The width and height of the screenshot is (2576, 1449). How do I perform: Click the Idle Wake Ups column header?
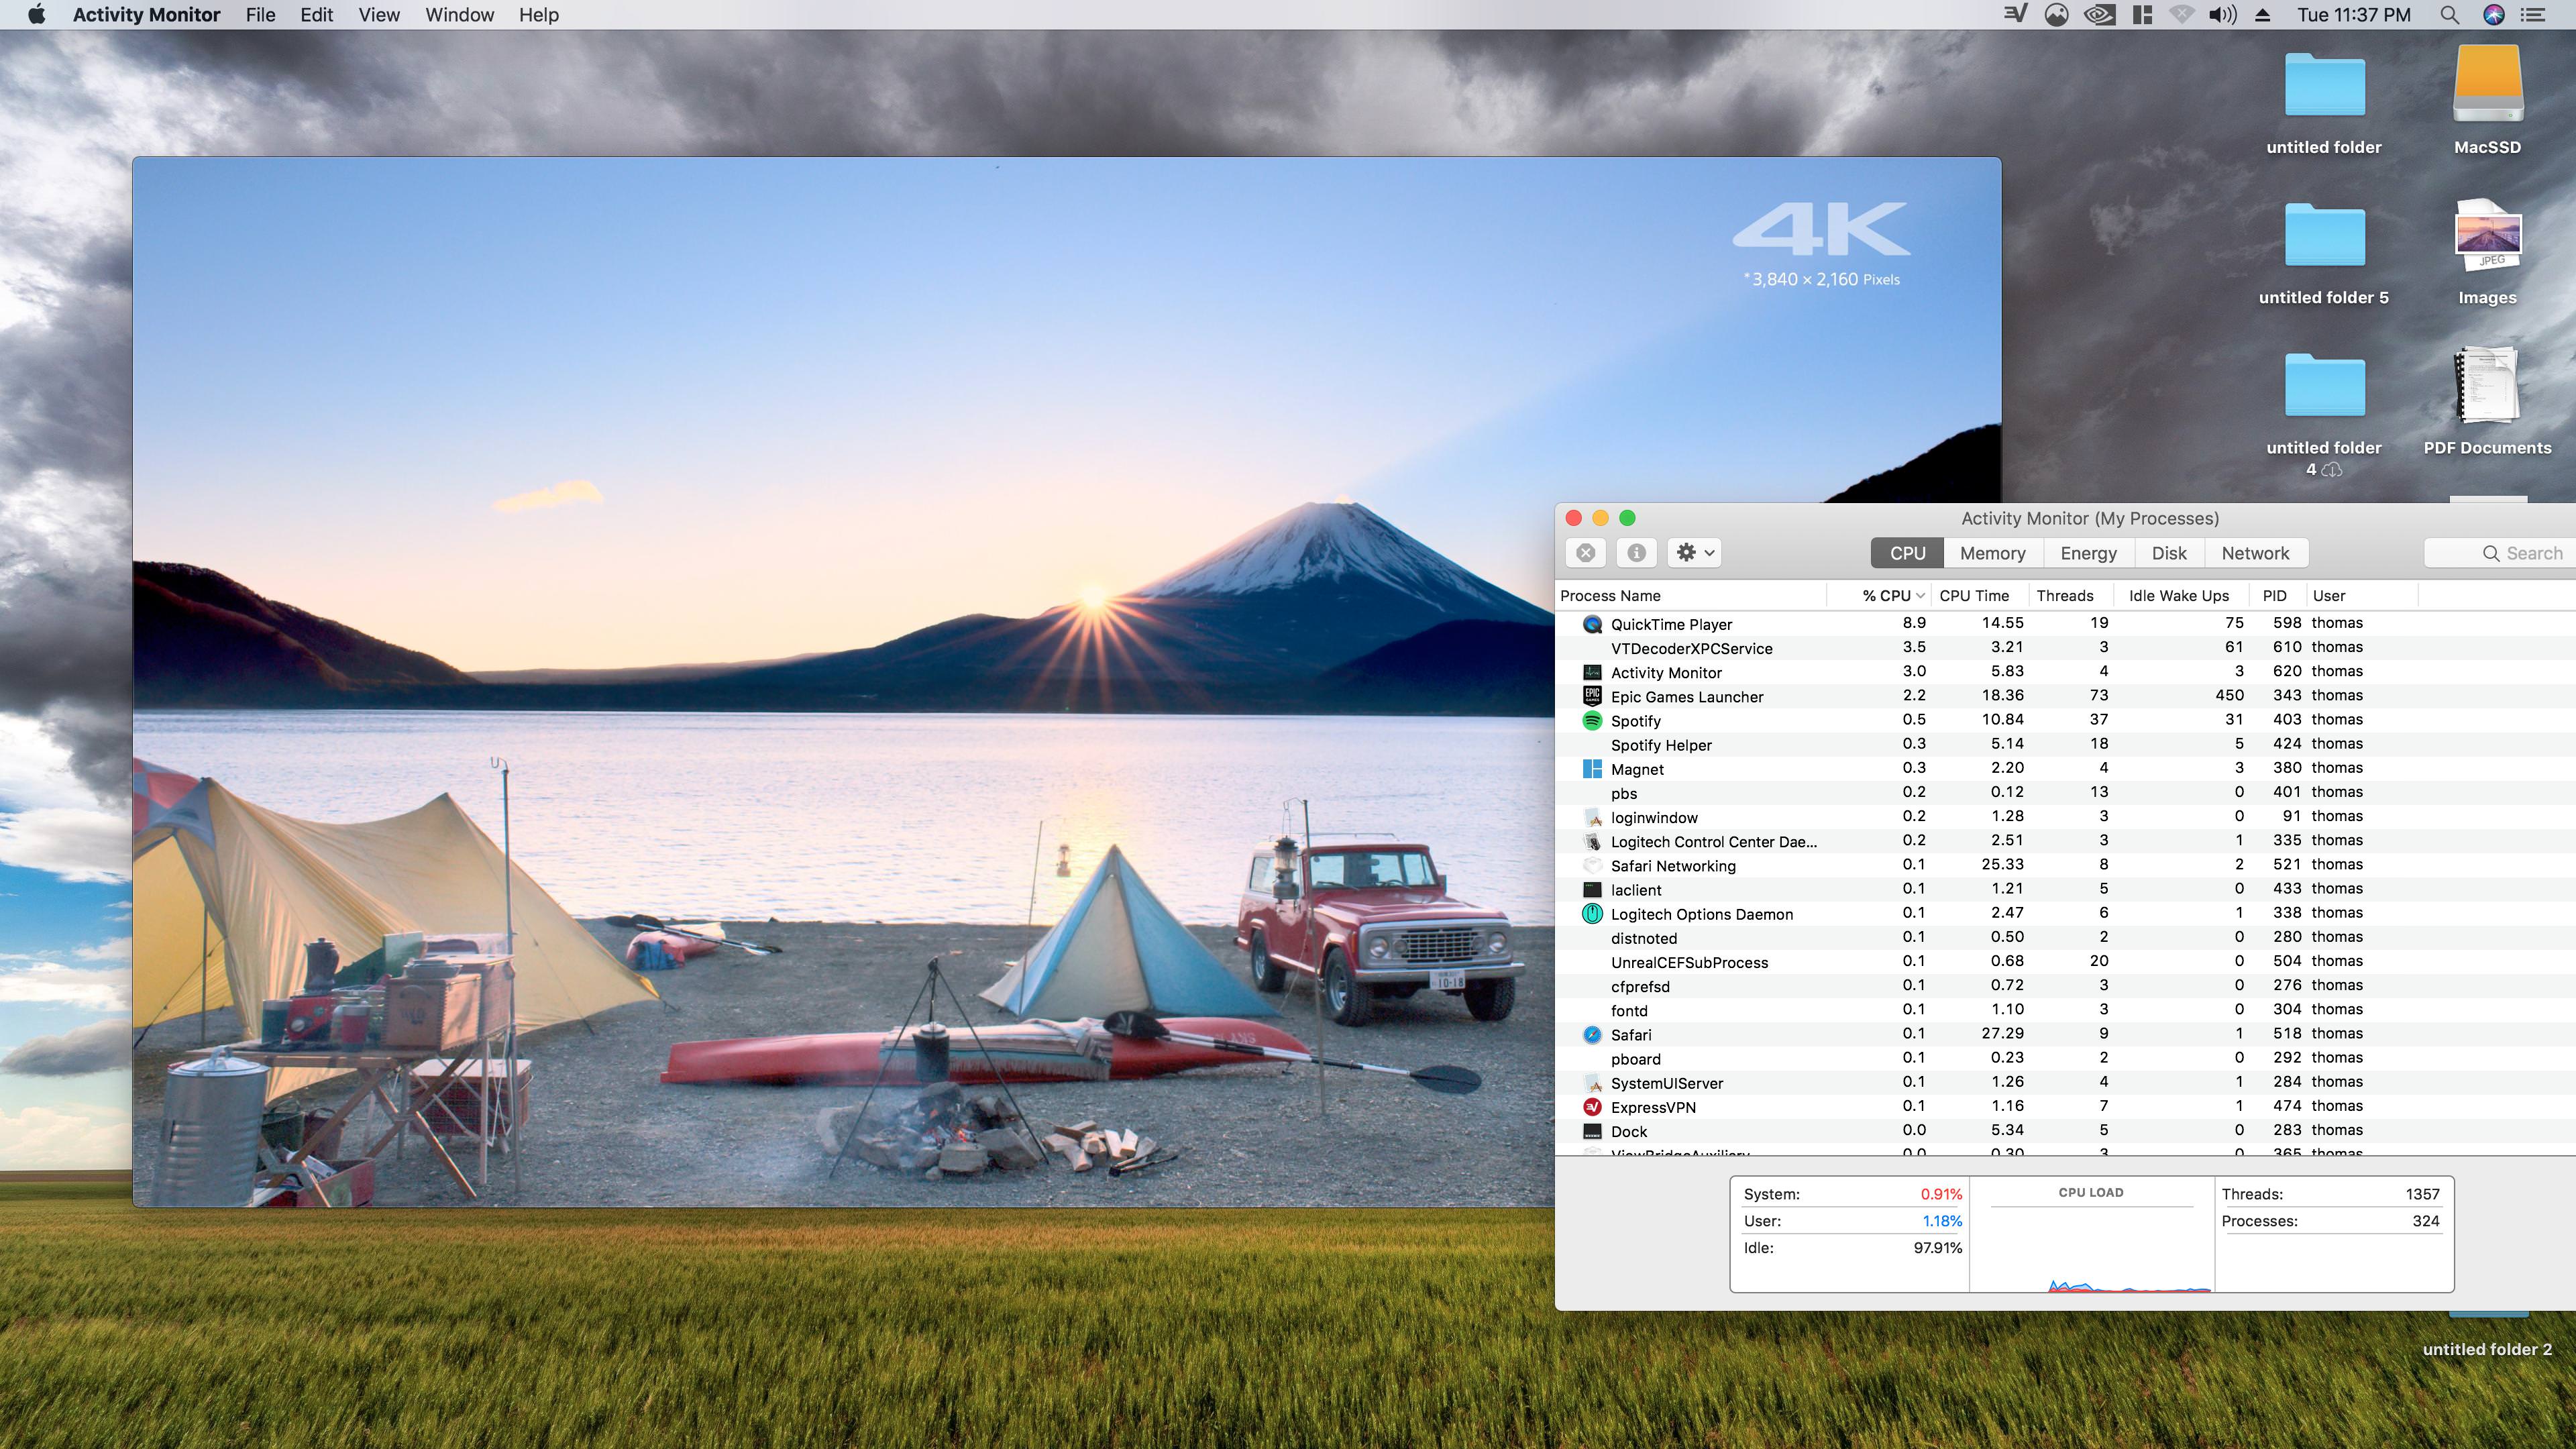pyautogui.click(x=2178, y=596)
